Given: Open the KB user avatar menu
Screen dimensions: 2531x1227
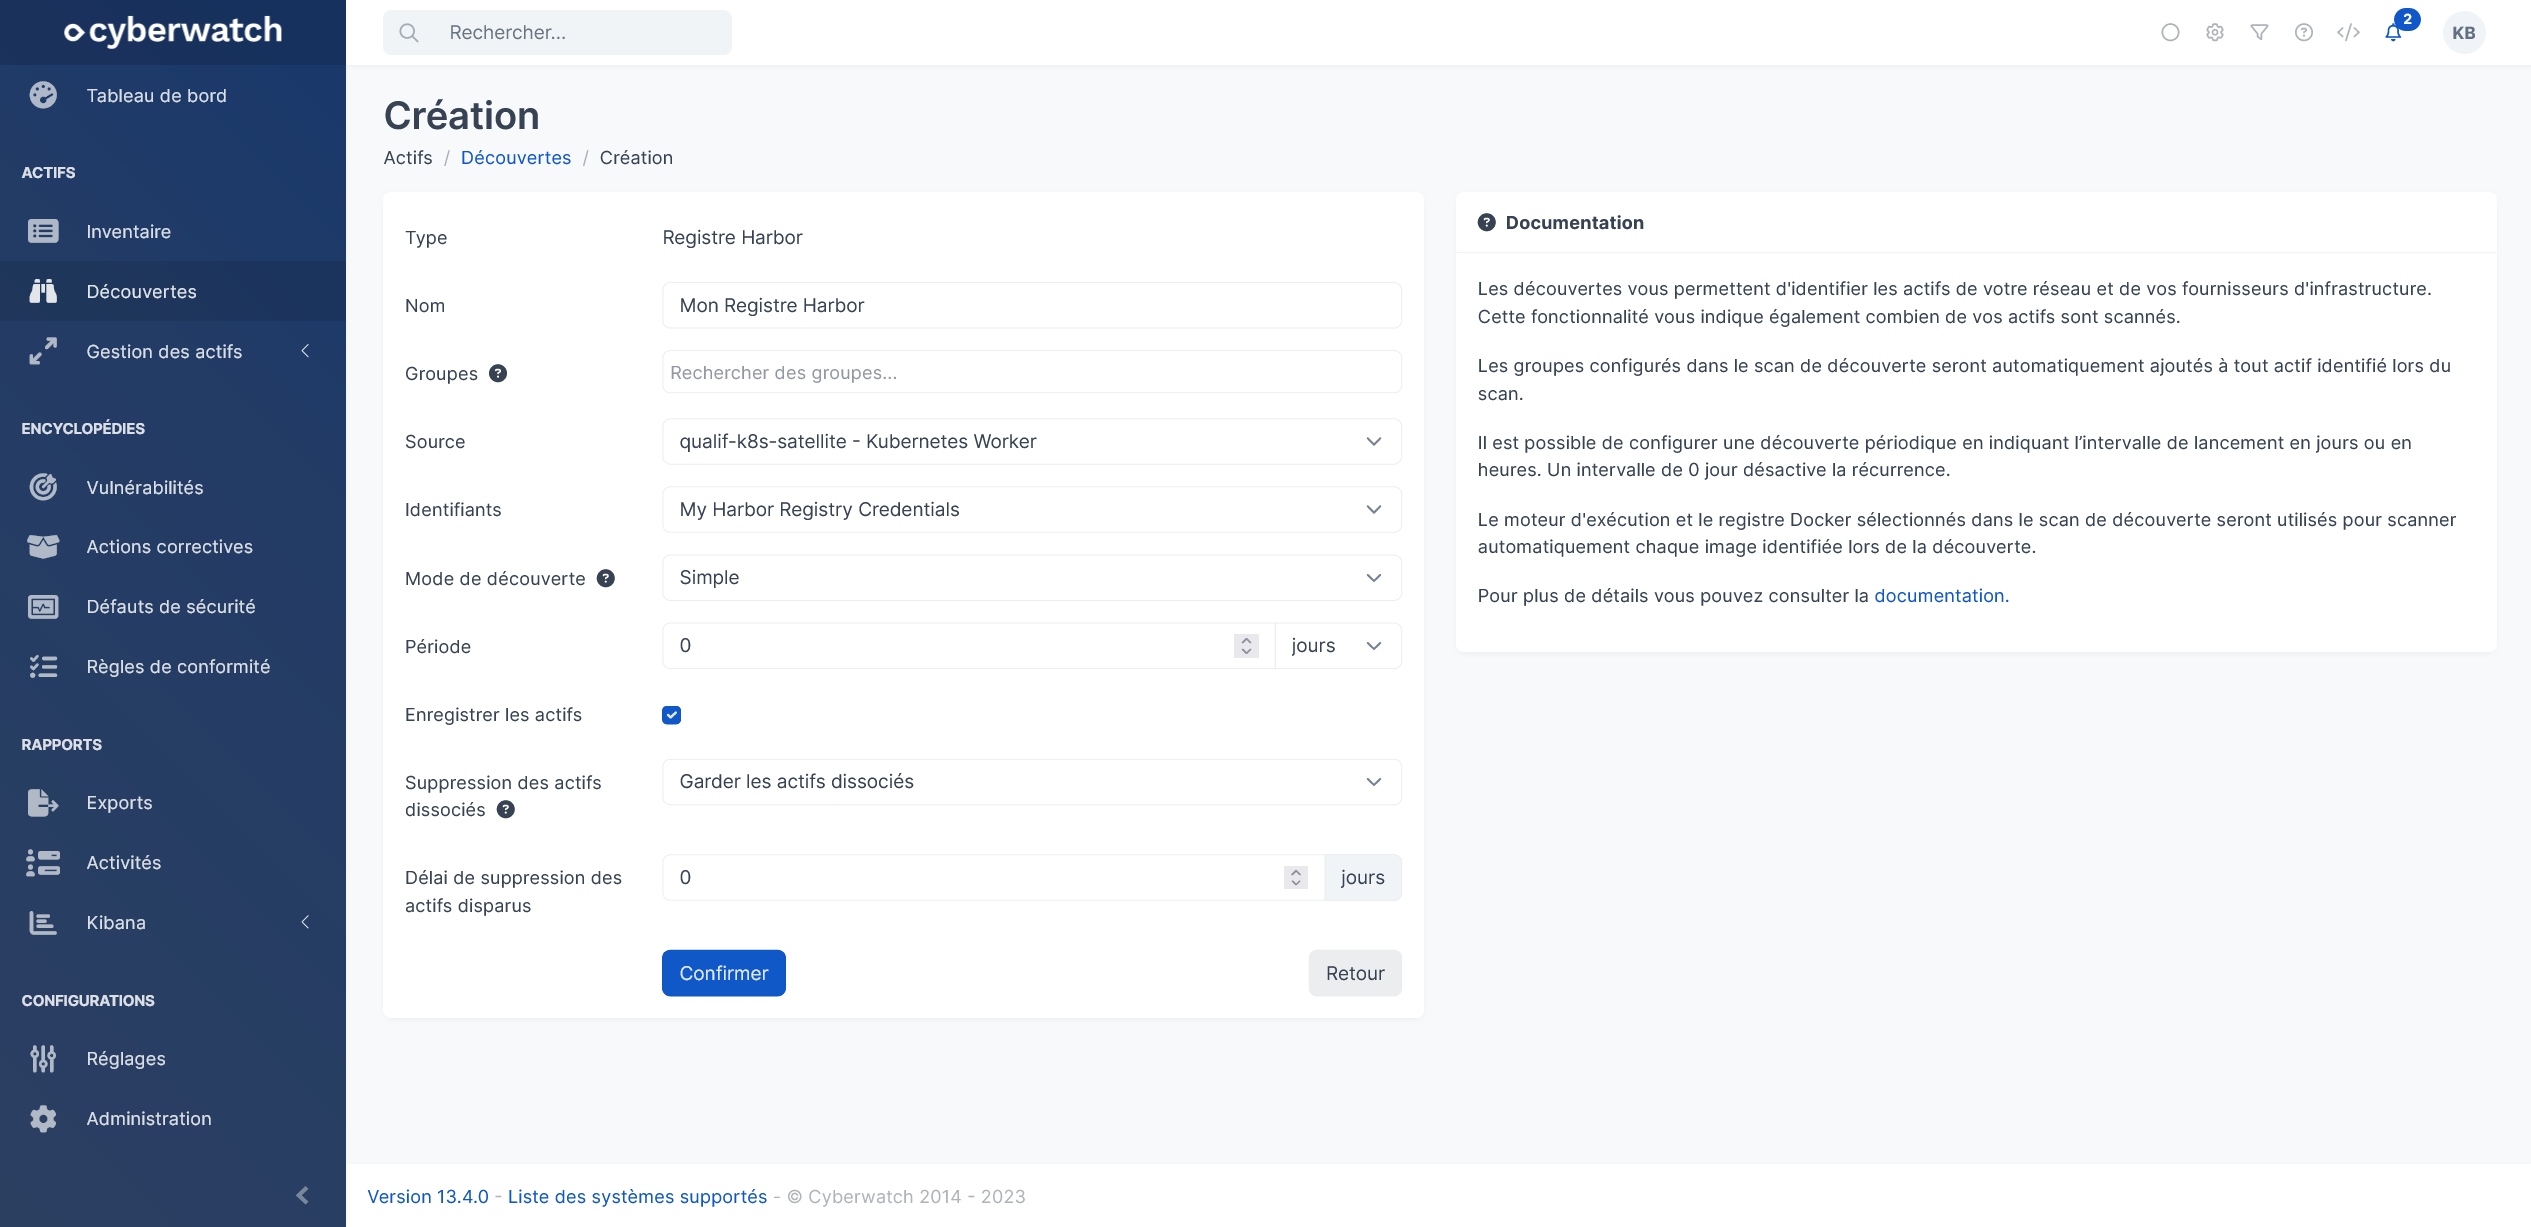Looking at the screenshot, I should point(2464,33).
